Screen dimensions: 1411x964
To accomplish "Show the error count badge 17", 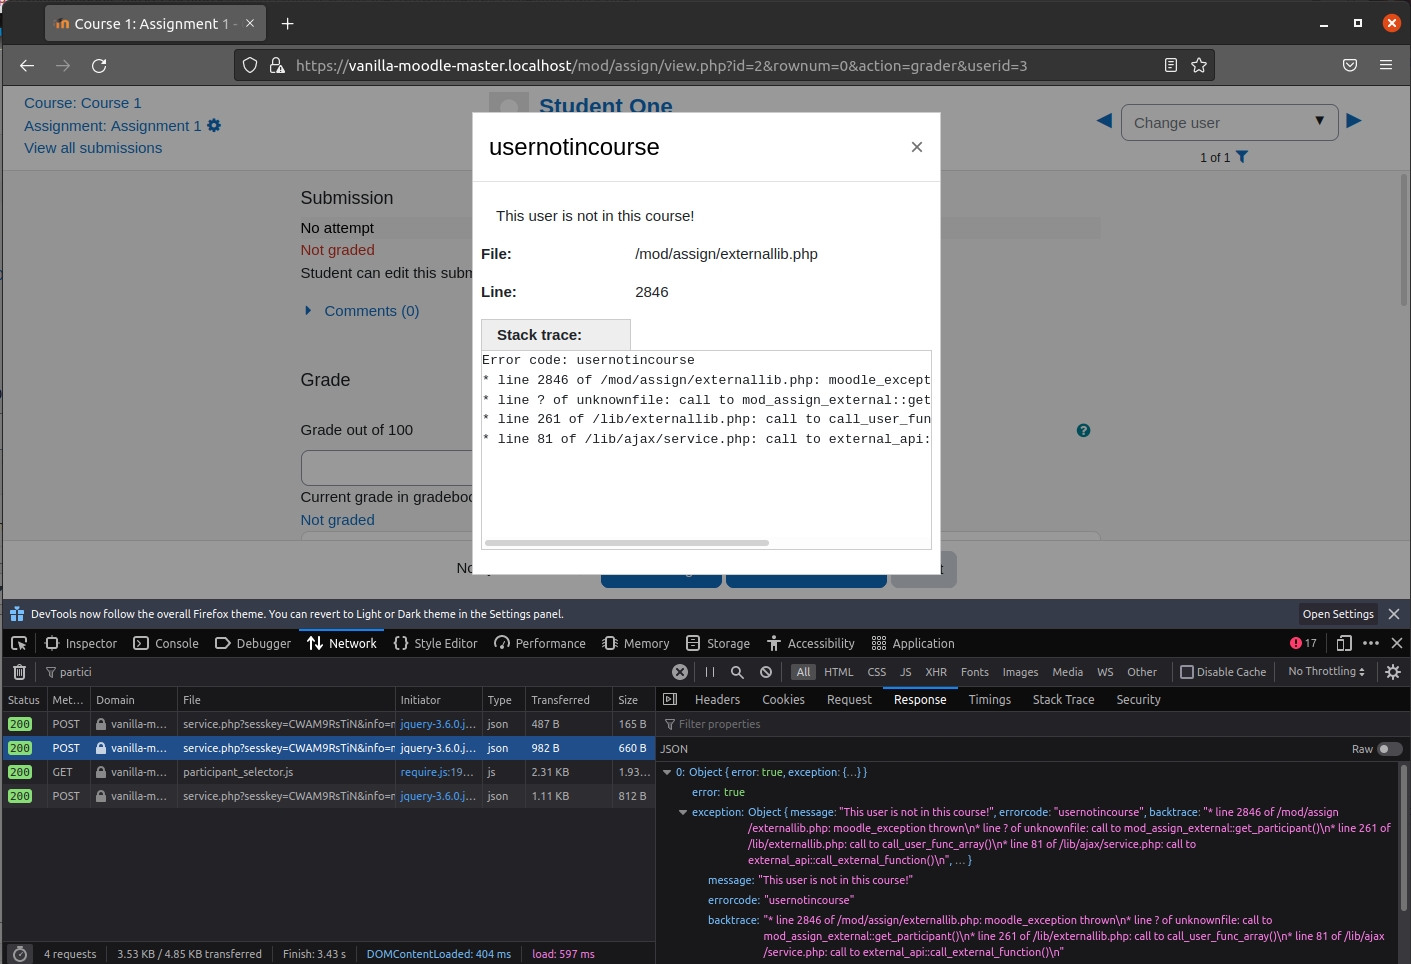I will pos(1304,643).
